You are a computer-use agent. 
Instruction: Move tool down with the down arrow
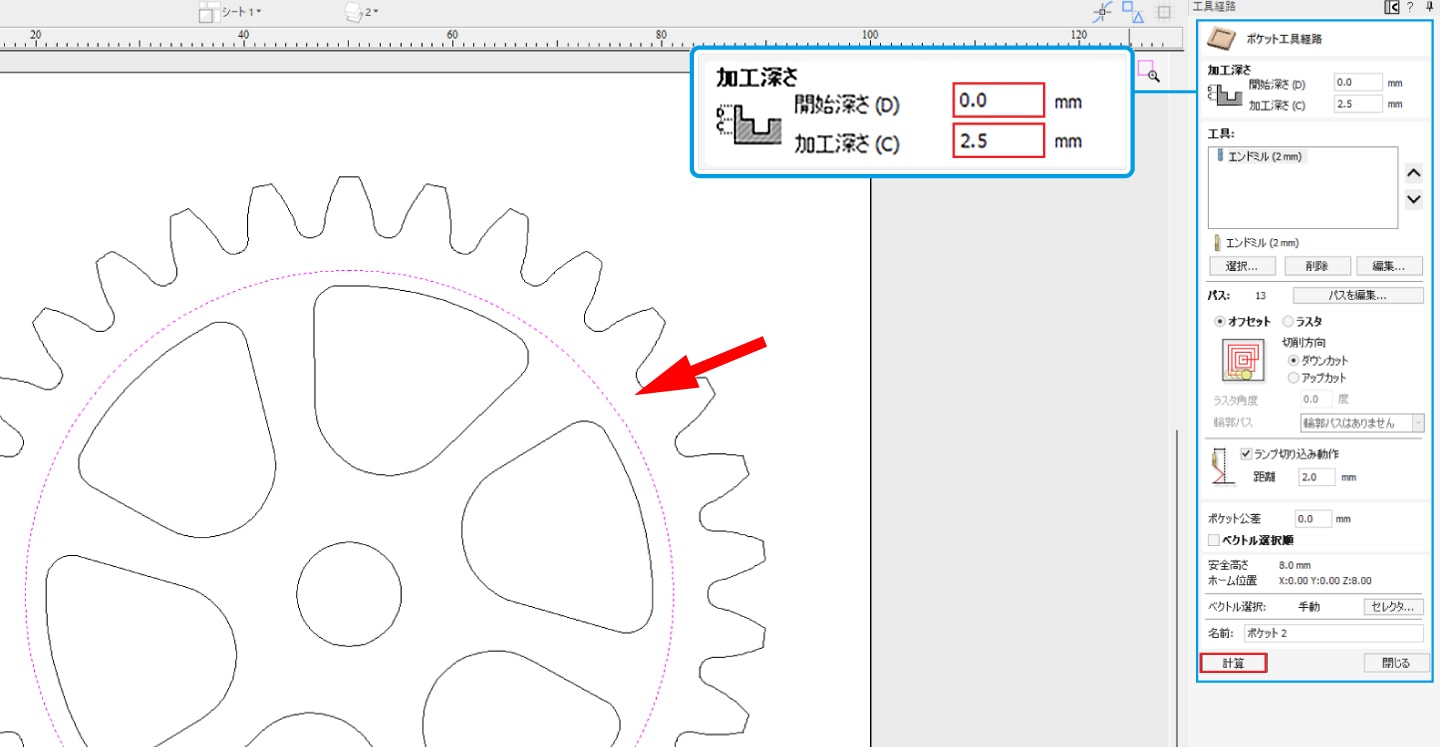[1413, 199]
